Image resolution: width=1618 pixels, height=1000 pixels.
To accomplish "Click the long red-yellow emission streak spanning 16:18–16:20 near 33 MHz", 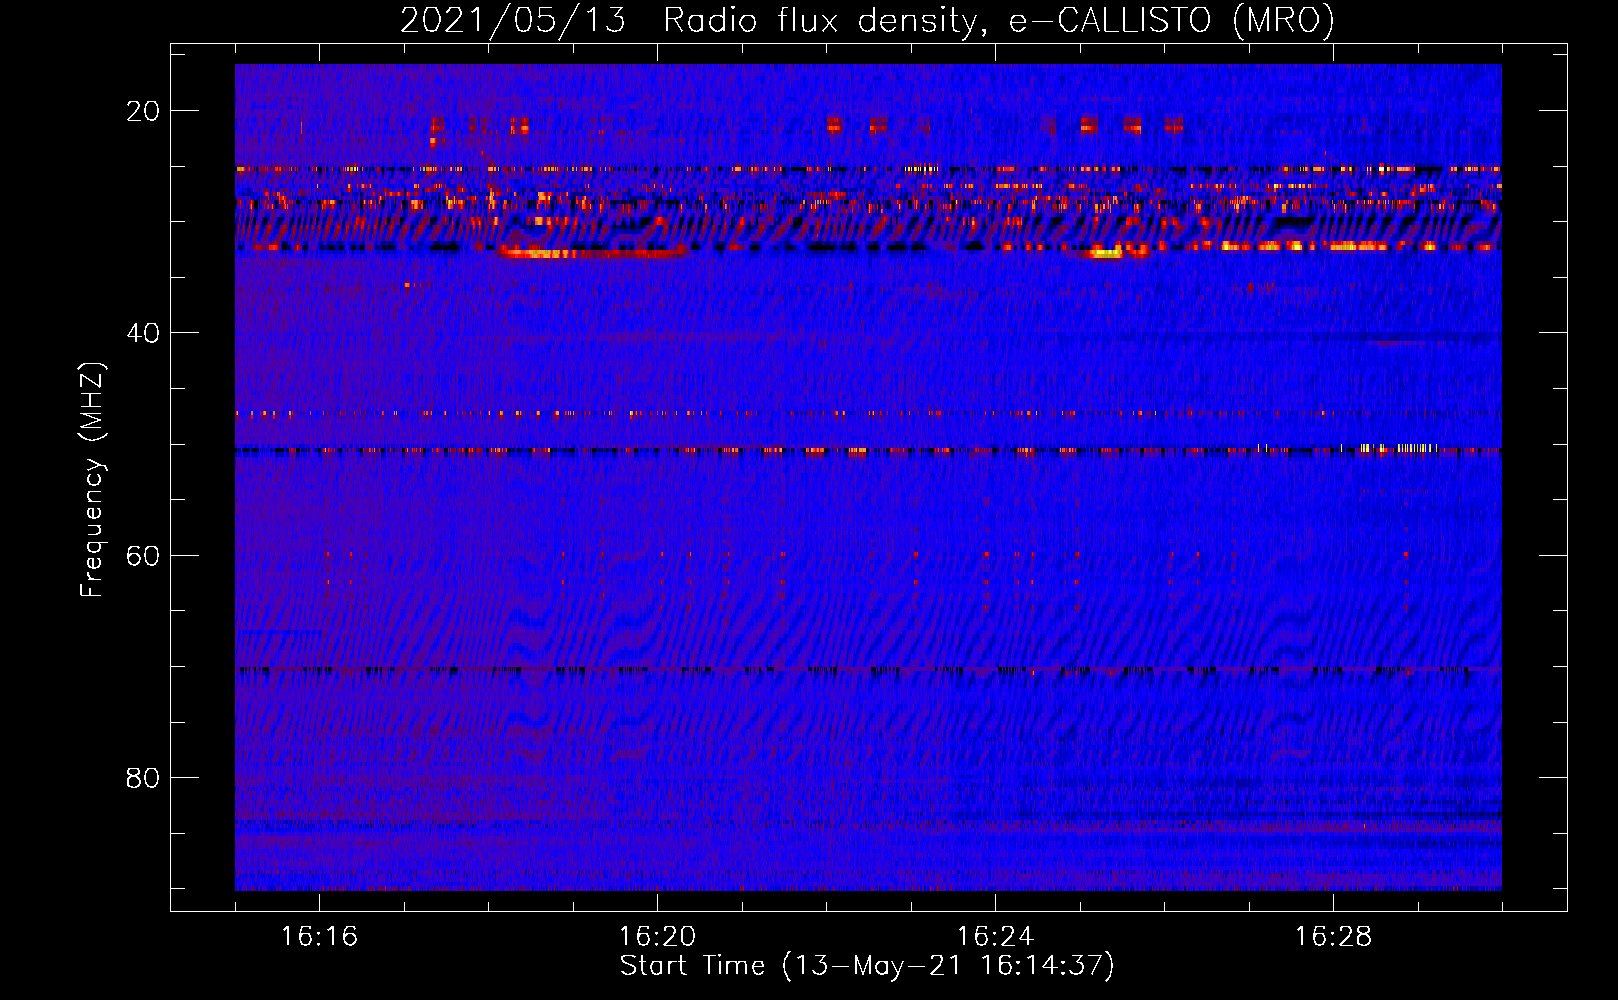I will [x=592, y=252].
